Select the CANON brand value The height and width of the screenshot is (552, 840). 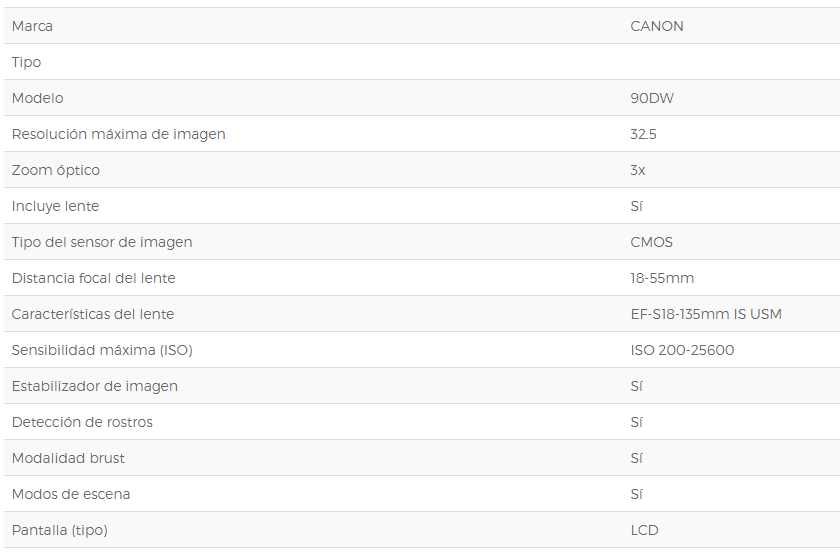pyautogui.click(x=657, y=26)
